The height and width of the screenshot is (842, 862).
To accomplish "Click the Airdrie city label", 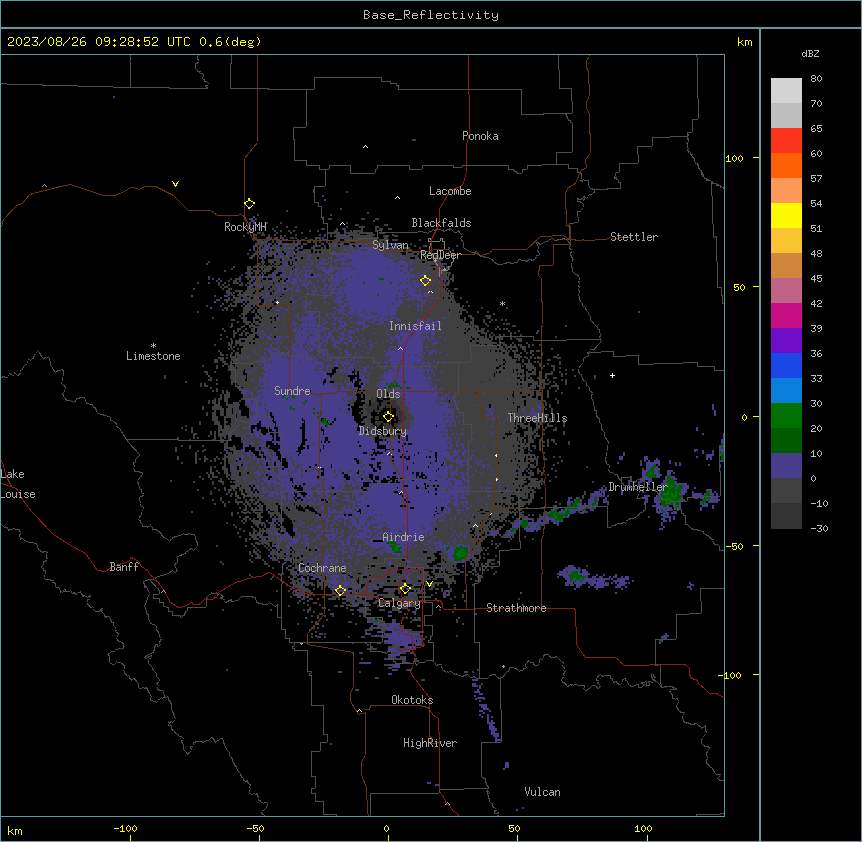I will point(403,537).
